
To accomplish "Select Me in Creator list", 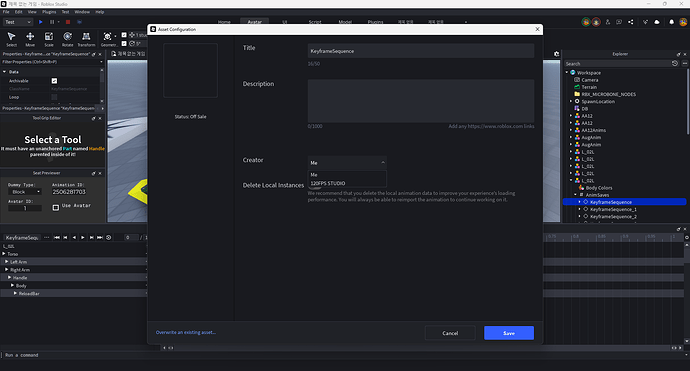I will tap(347, 175).
